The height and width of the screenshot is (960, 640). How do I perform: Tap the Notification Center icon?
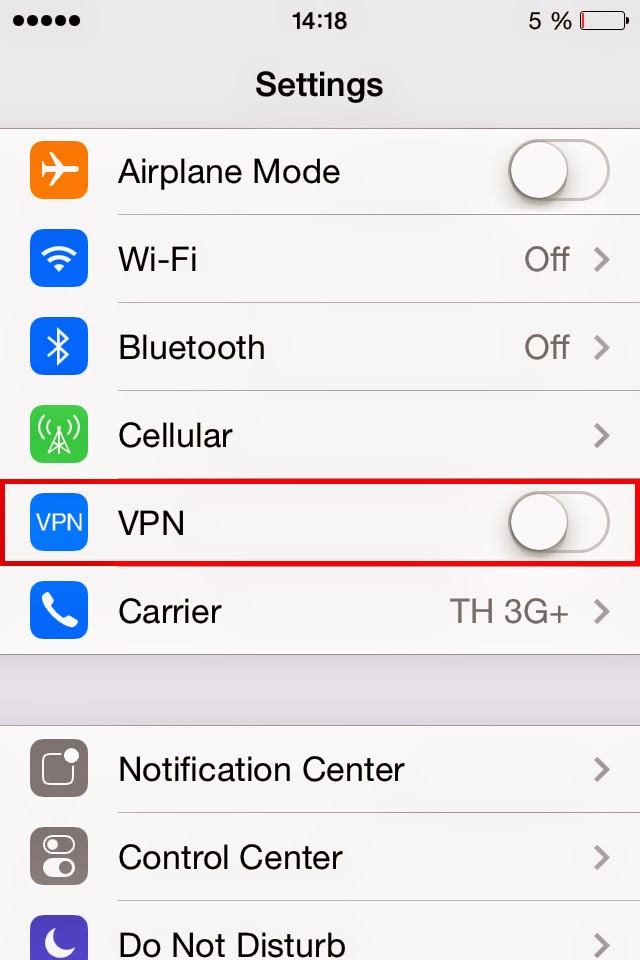tap(59, 768)
